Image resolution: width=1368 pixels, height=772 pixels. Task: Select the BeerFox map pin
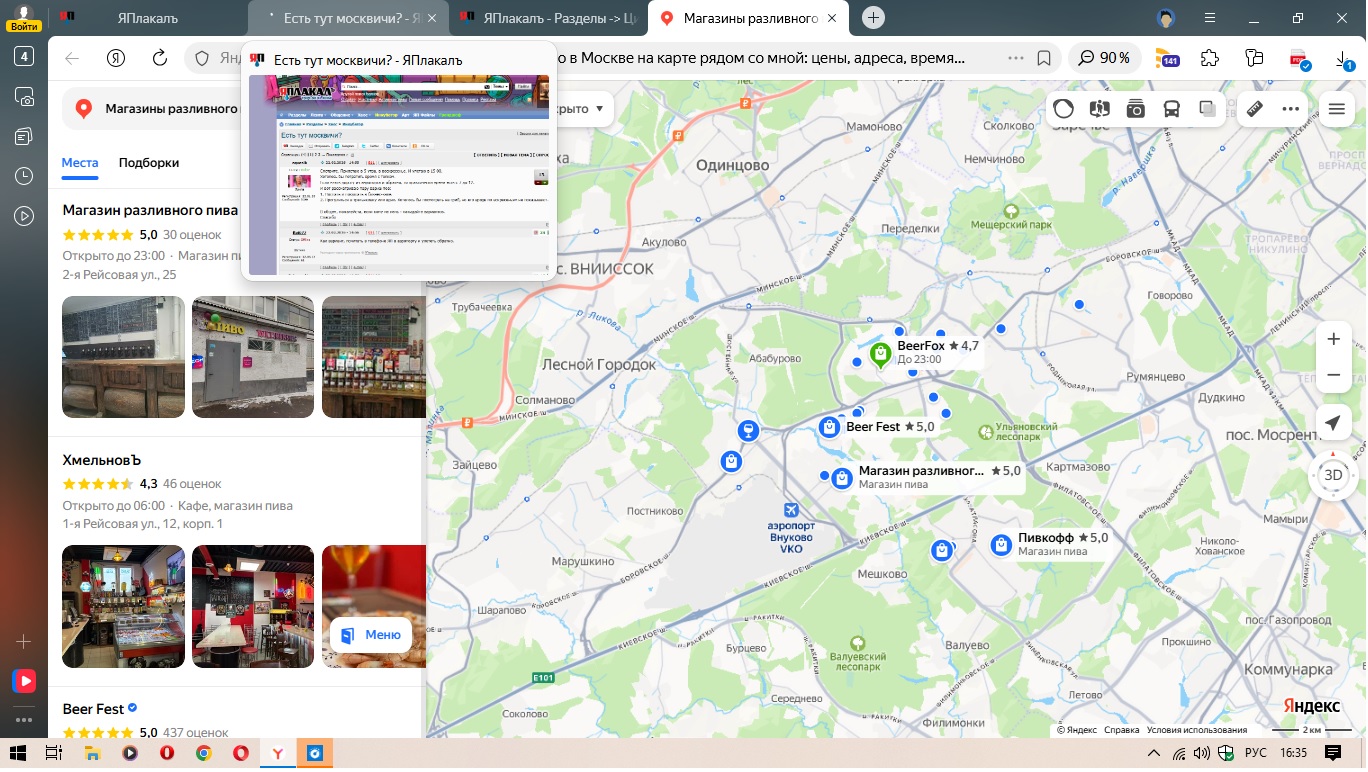pos(880,354)
